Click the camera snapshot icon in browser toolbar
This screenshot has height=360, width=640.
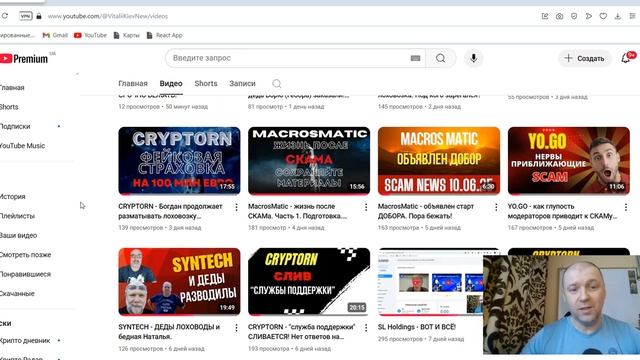click(560, 16)
